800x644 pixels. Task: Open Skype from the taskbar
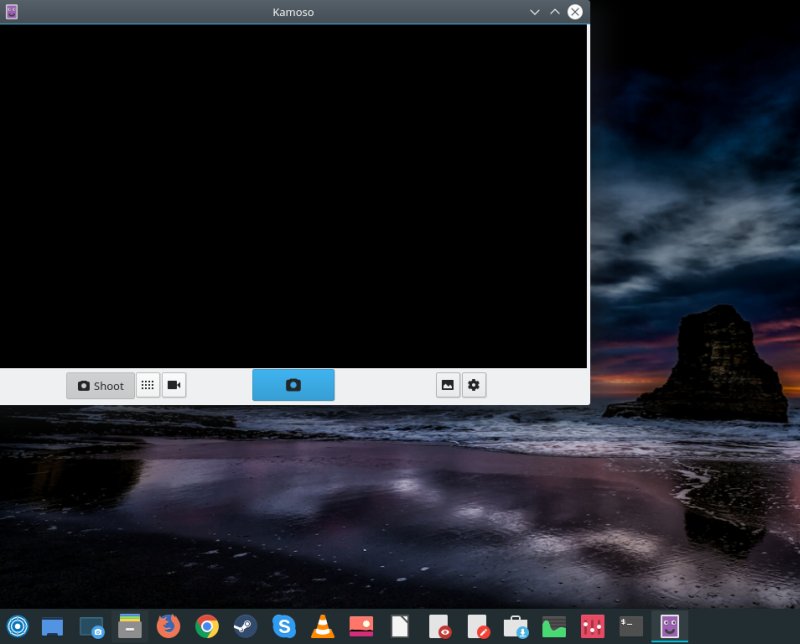(x=285, y=629)
